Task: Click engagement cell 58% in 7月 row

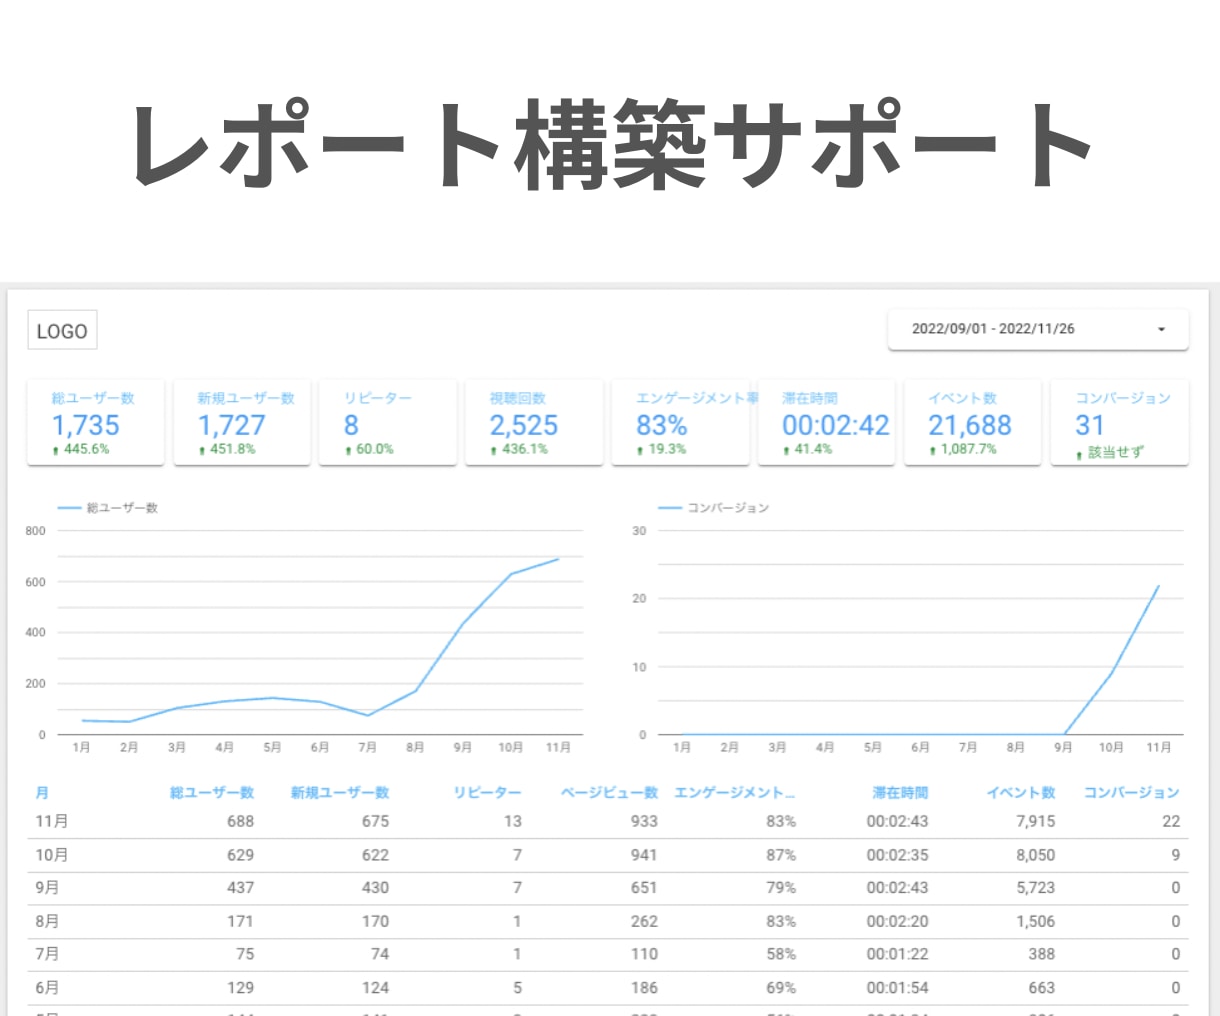Action: tap(781, 954)
